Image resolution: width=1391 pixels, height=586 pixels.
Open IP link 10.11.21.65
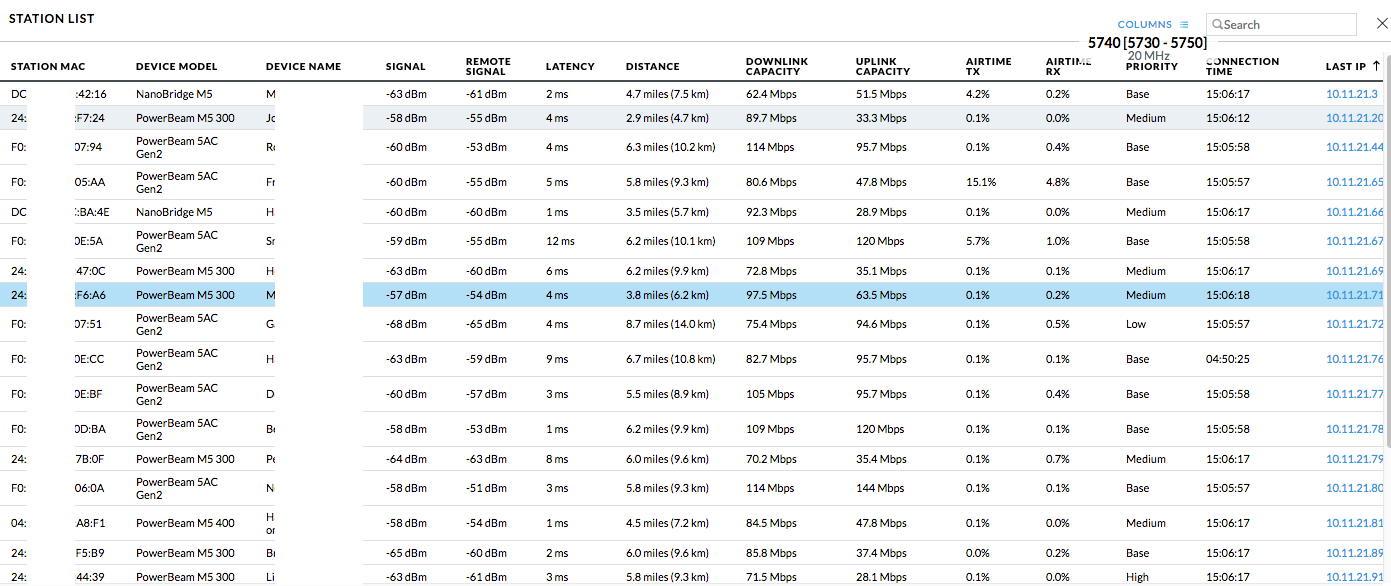[1354, 183]
